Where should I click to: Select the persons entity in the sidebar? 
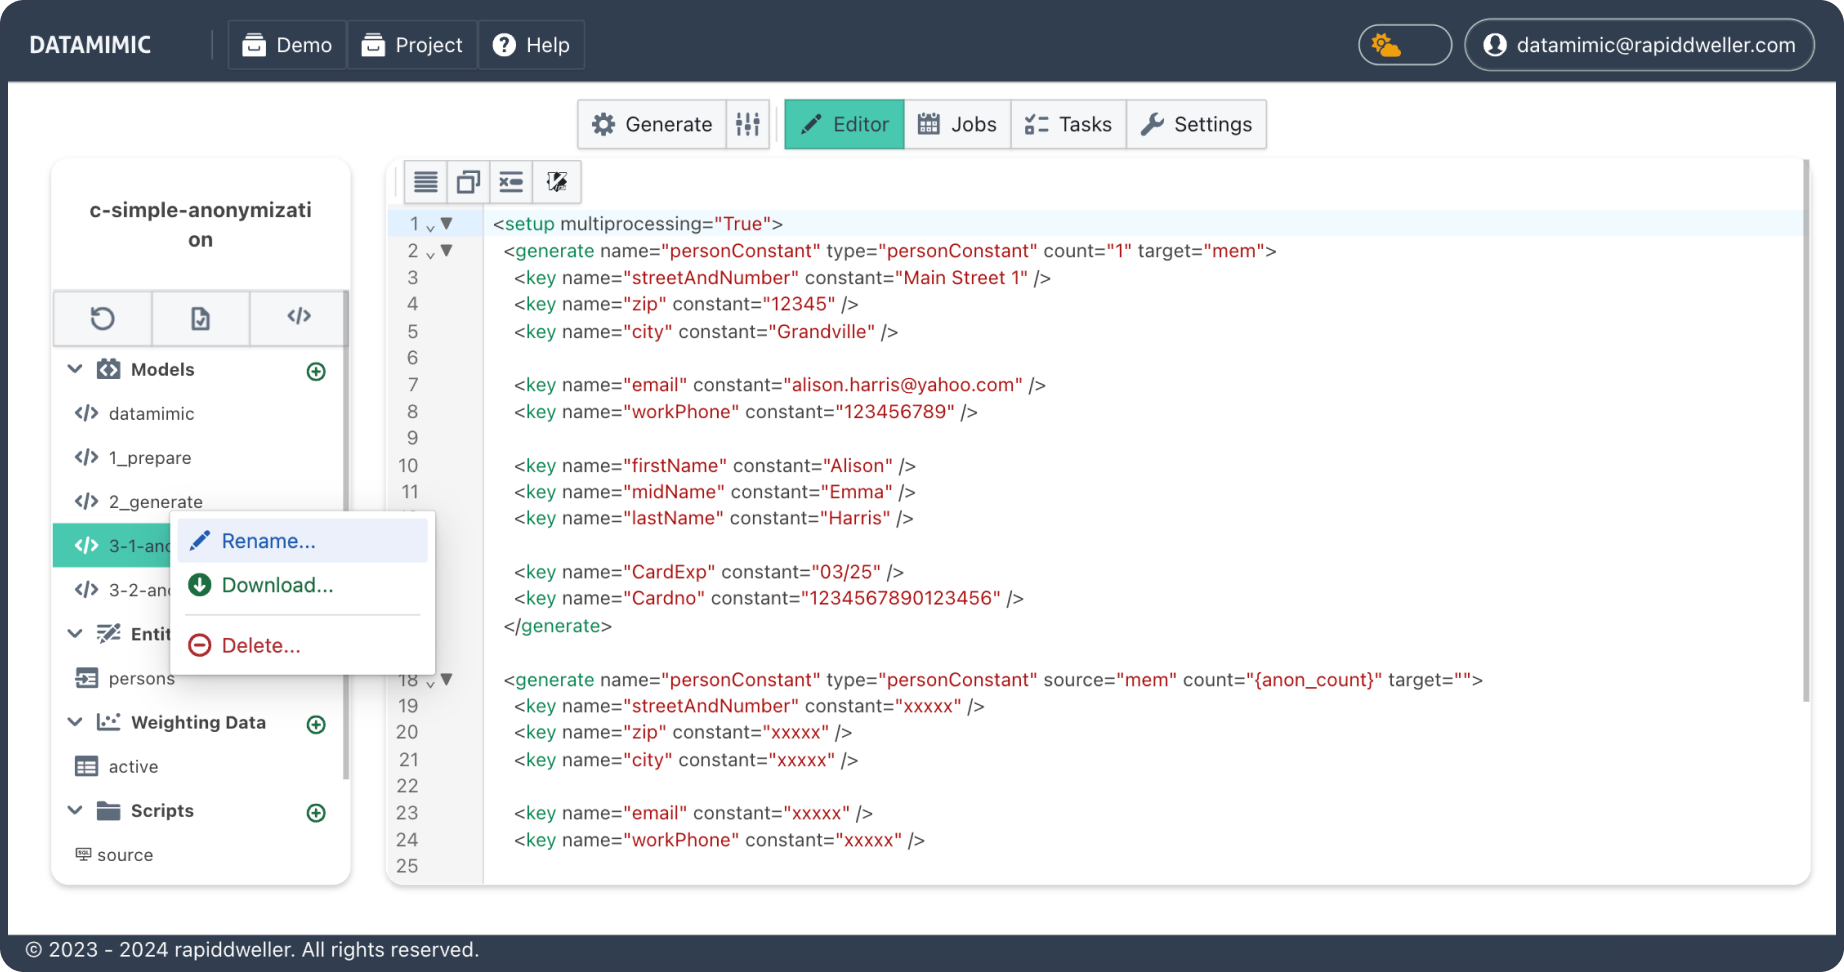(141, 678)
